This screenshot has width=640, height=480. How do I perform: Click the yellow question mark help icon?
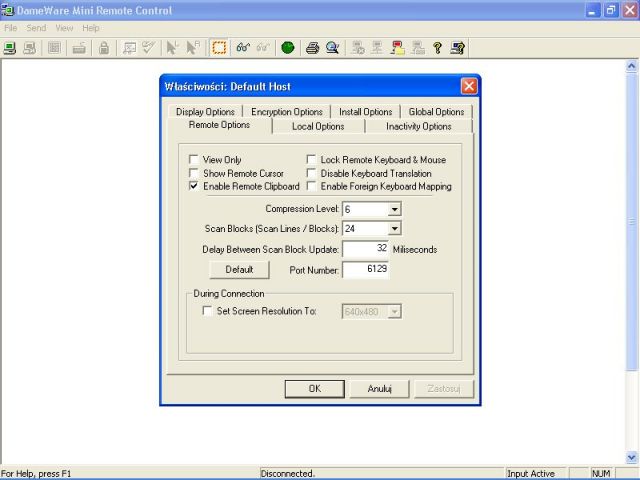[x=438, y=48]
